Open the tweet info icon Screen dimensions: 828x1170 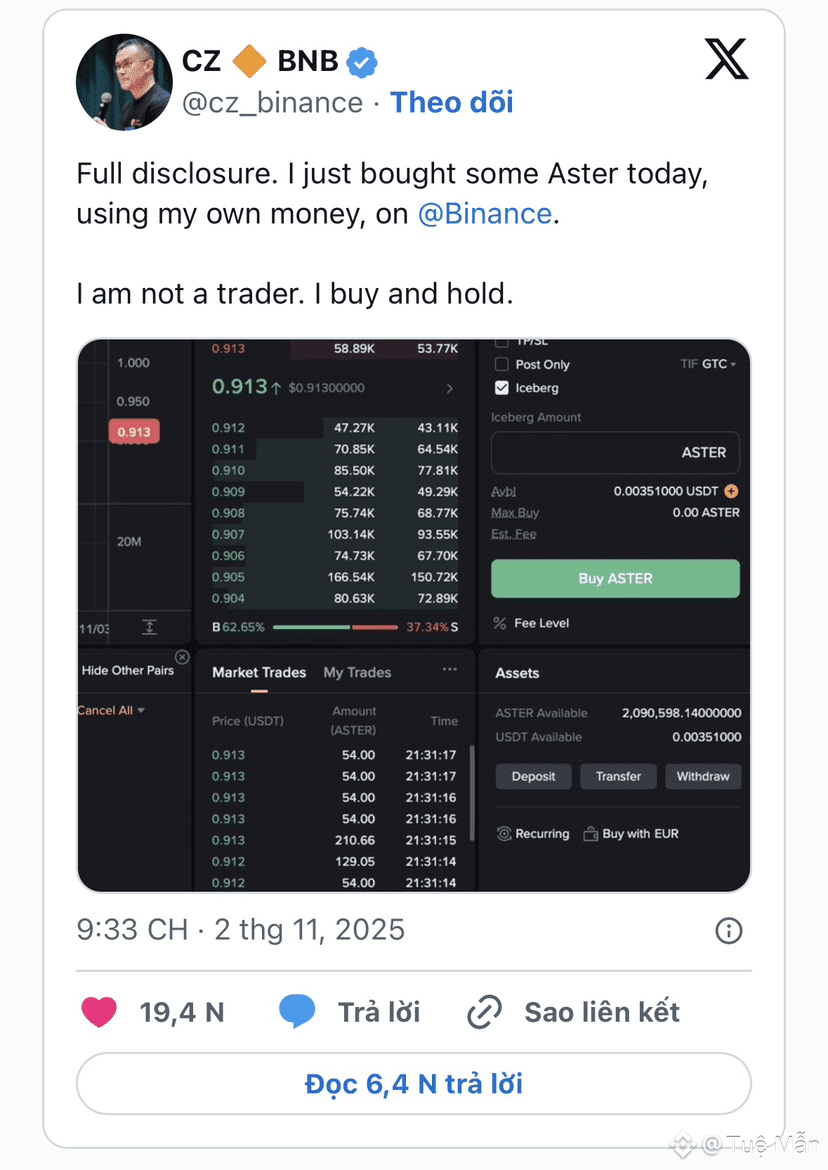tap(729, 931)
